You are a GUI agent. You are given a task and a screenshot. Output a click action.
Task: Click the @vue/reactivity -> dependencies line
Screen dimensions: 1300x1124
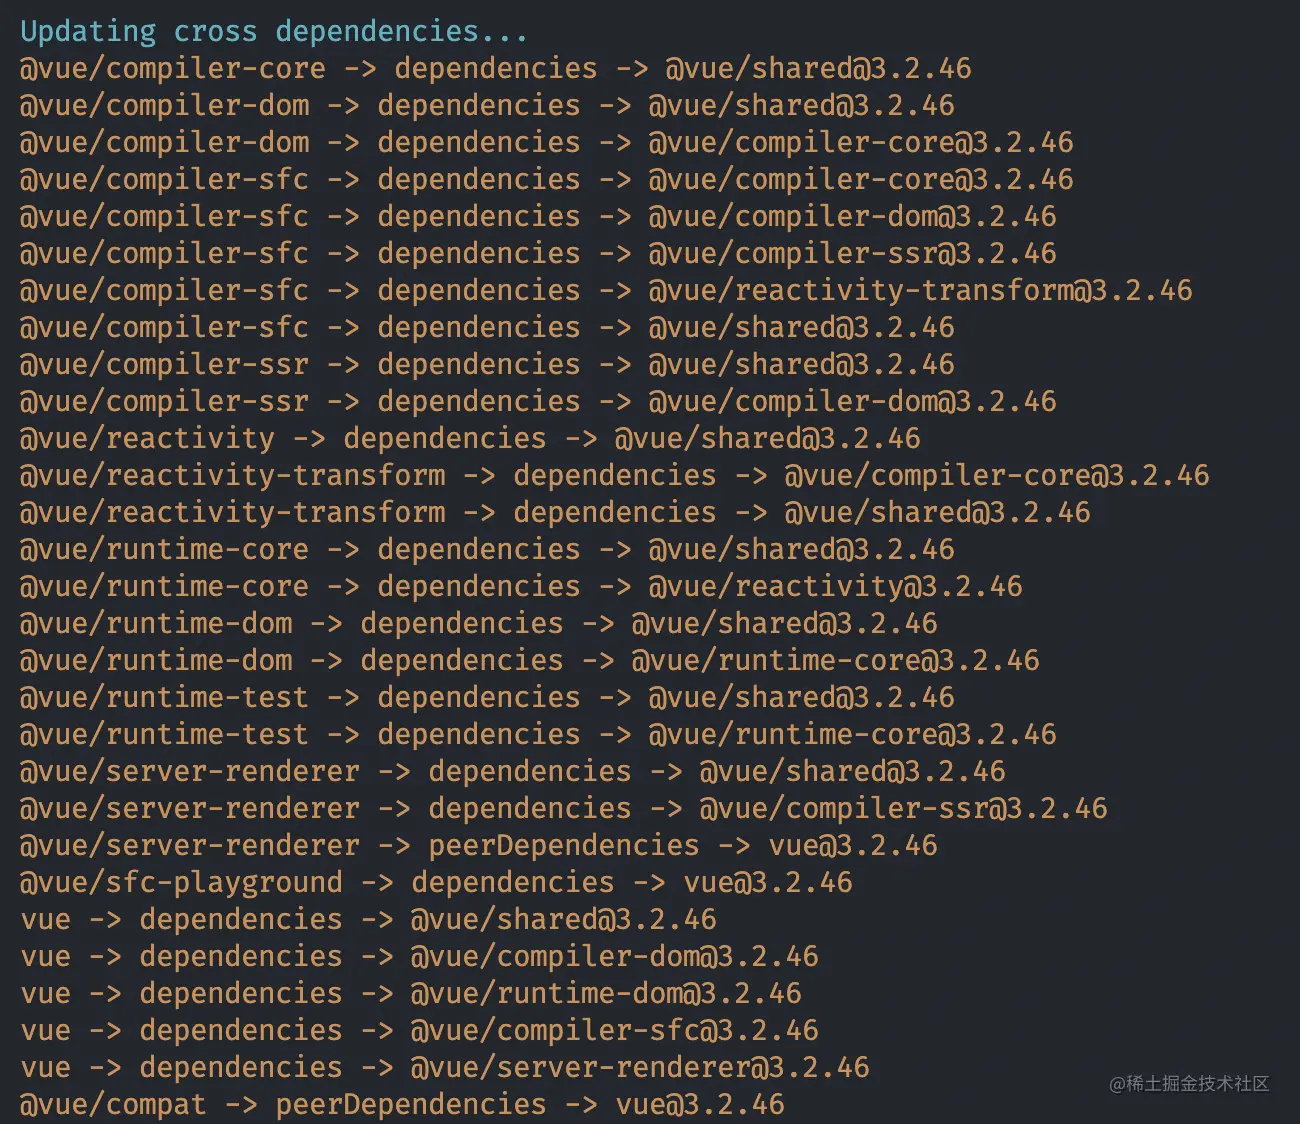pos(470,438)
